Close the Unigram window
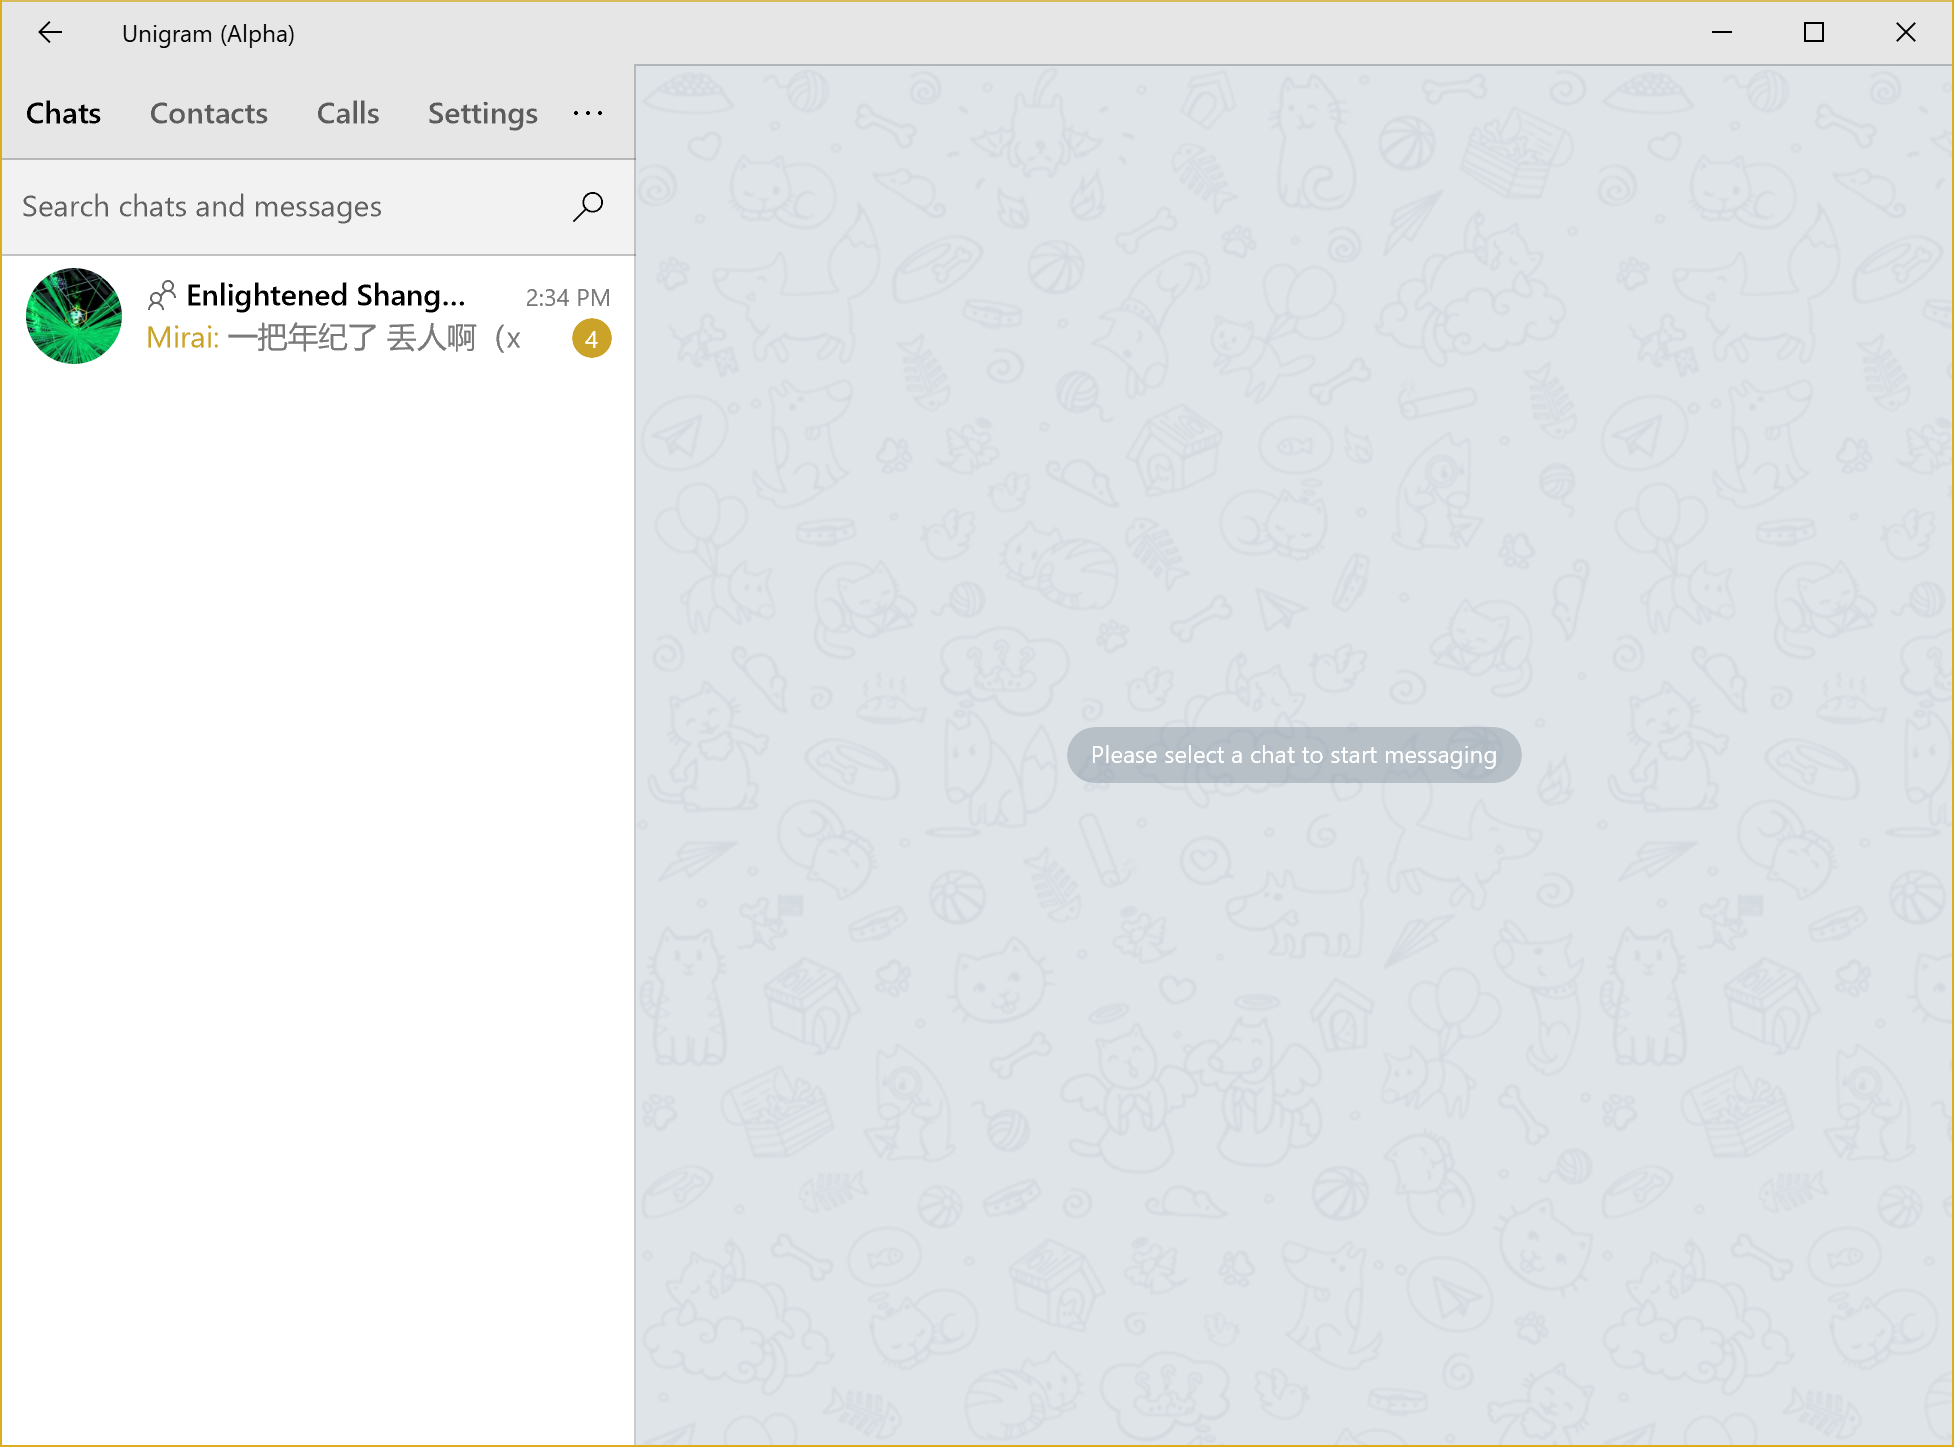The height and width of the screenshot is (1447, 1954). [x=1904, y=32]
